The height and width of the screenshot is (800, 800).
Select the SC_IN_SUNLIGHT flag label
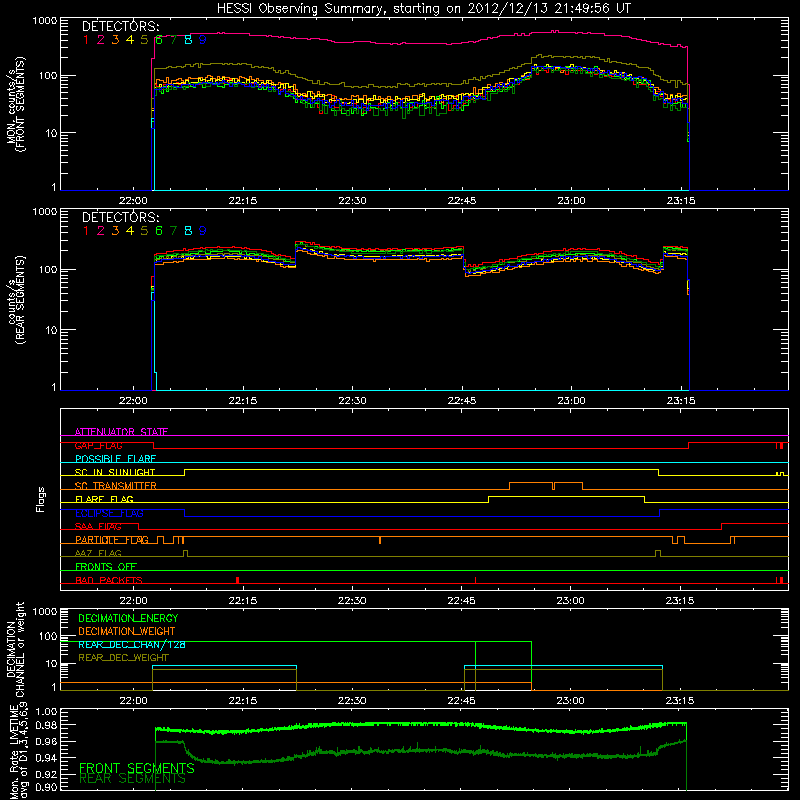[x=115, y=472]
